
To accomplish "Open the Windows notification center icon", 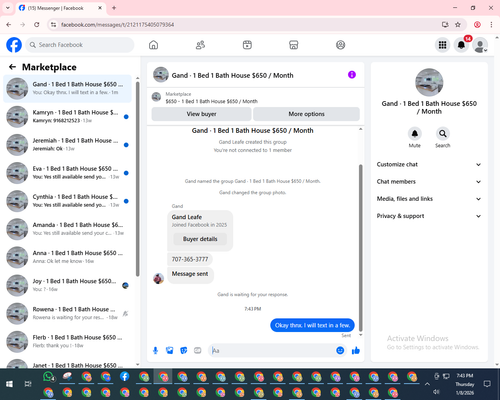I will [x=487, y=384].
